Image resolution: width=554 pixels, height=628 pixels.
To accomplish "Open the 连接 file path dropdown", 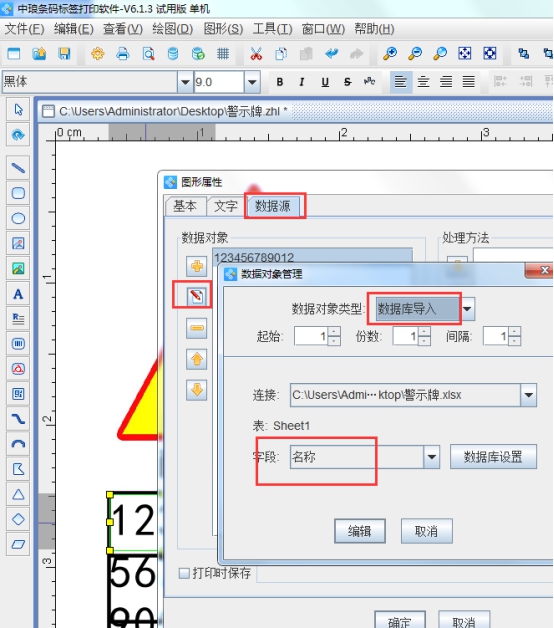I will click(528, 395).
